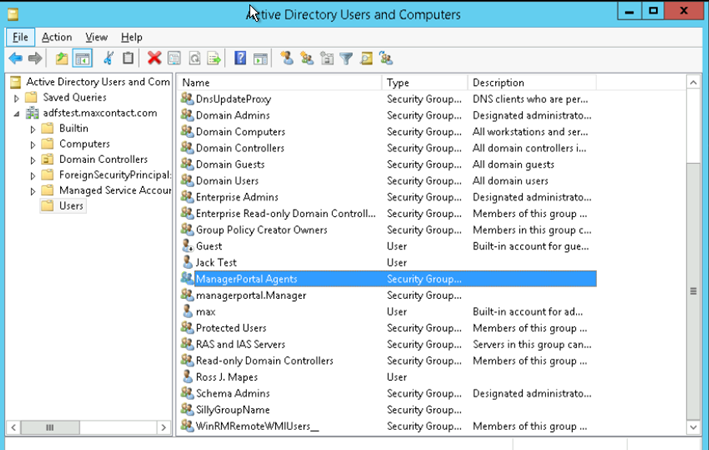Select the Domain Users group
This screenshot has width=709, height=450.
tap(388, 180)
